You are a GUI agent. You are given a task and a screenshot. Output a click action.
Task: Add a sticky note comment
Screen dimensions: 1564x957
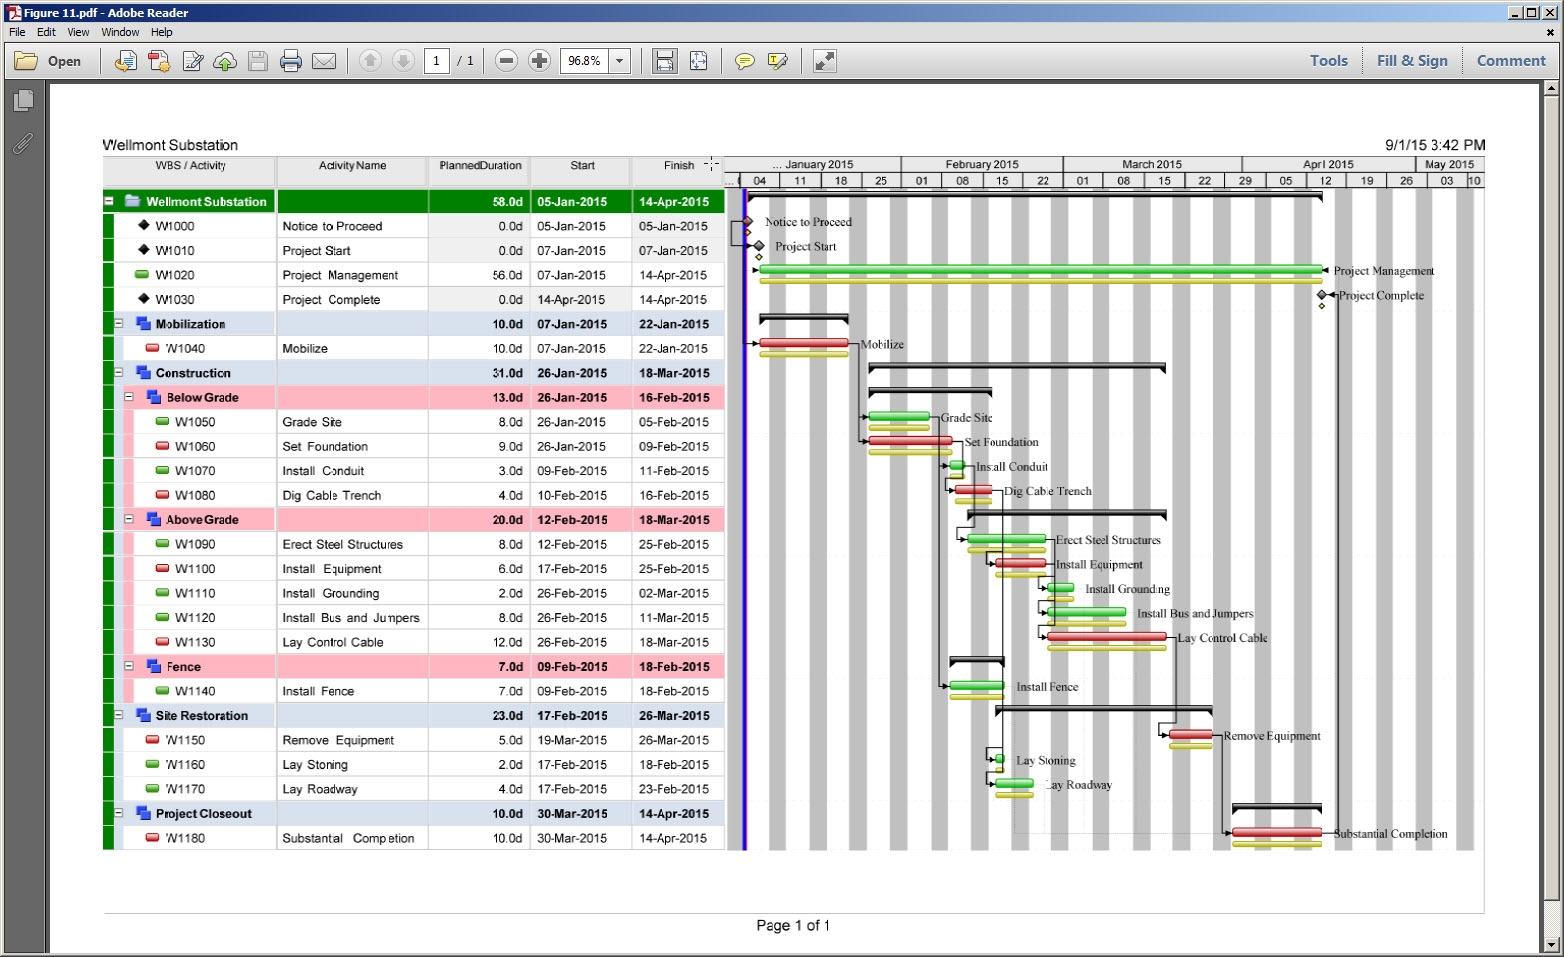[x=744, y=61]
